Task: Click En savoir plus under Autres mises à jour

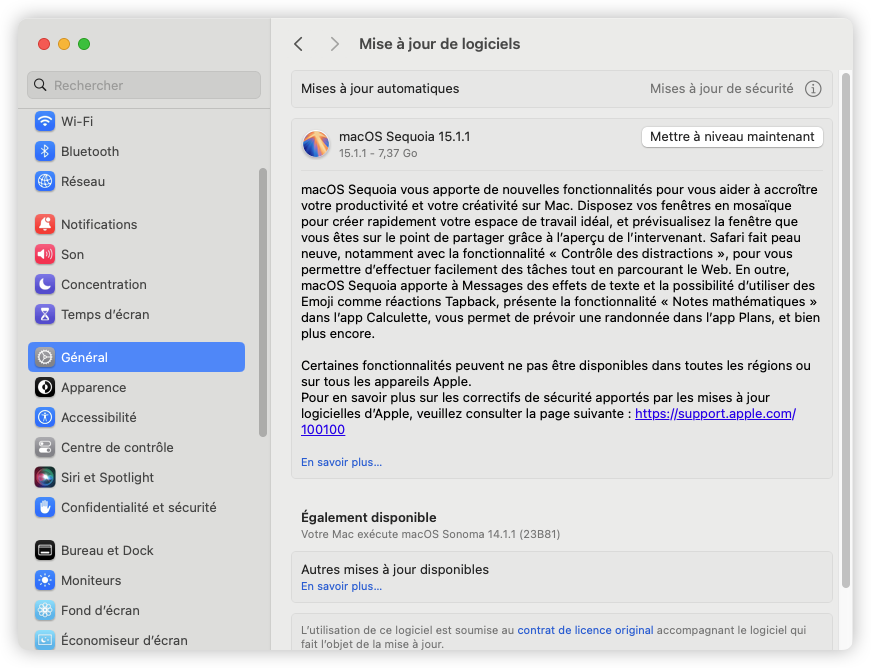Action: [341, 586]
